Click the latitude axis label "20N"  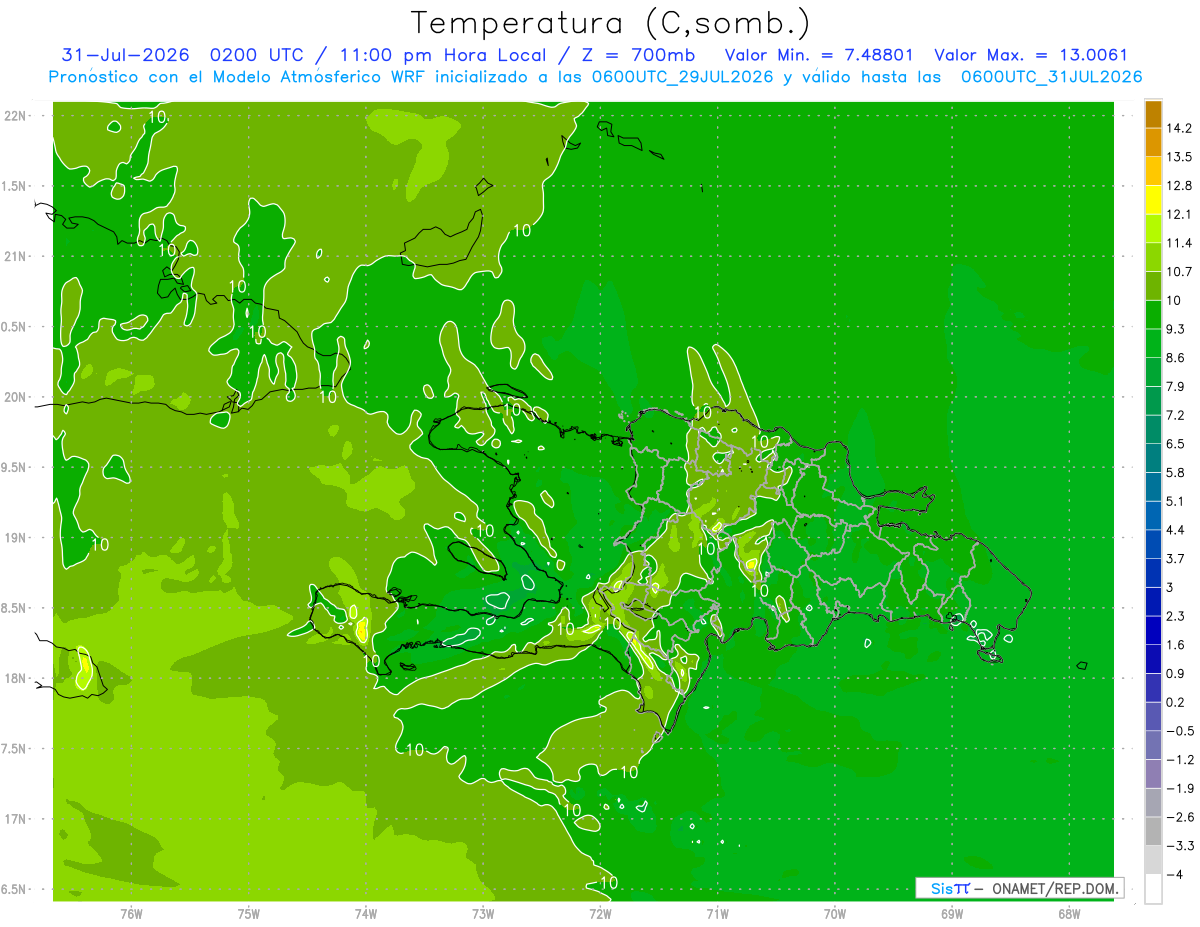15,398
